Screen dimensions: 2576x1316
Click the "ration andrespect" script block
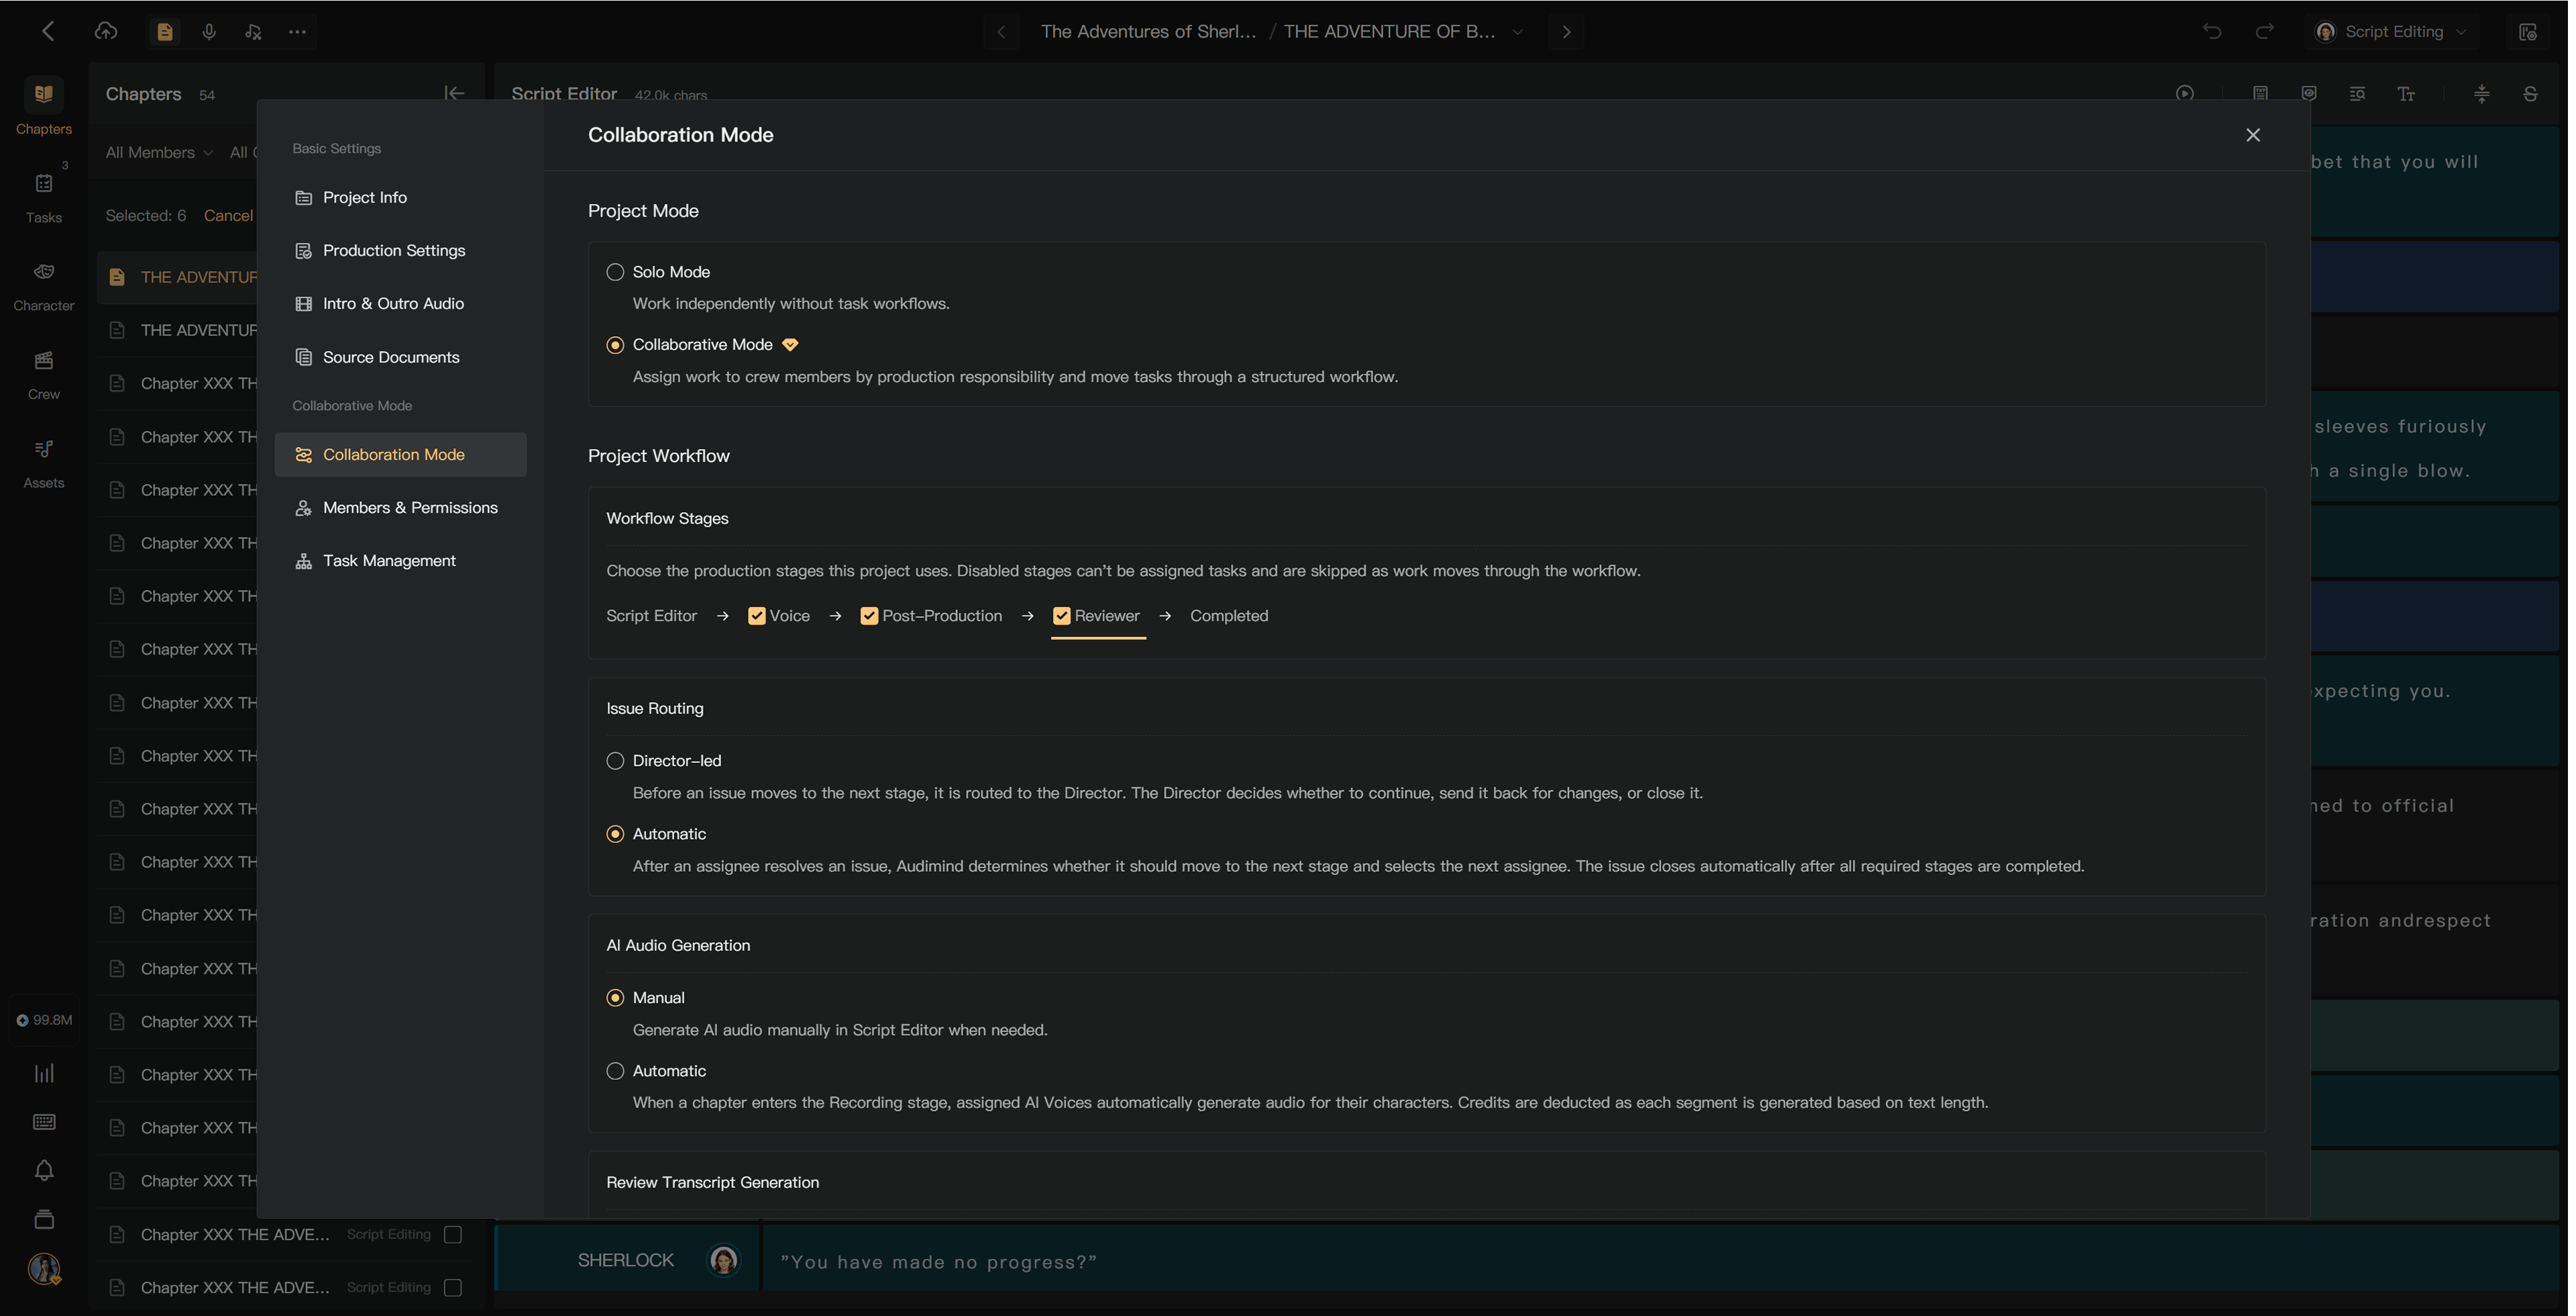2436,939
